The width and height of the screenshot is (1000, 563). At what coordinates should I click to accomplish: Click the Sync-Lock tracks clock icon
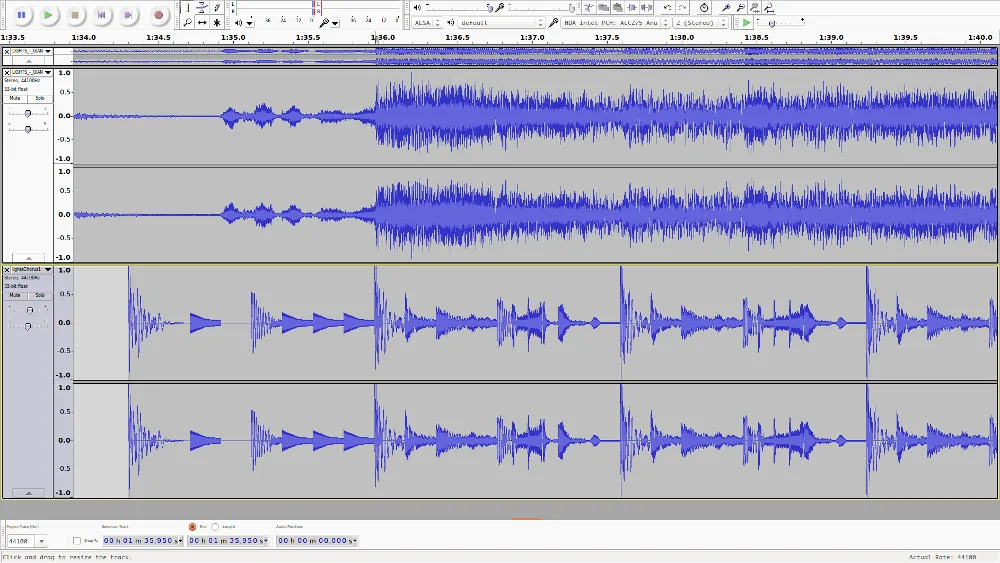point(704,8)
